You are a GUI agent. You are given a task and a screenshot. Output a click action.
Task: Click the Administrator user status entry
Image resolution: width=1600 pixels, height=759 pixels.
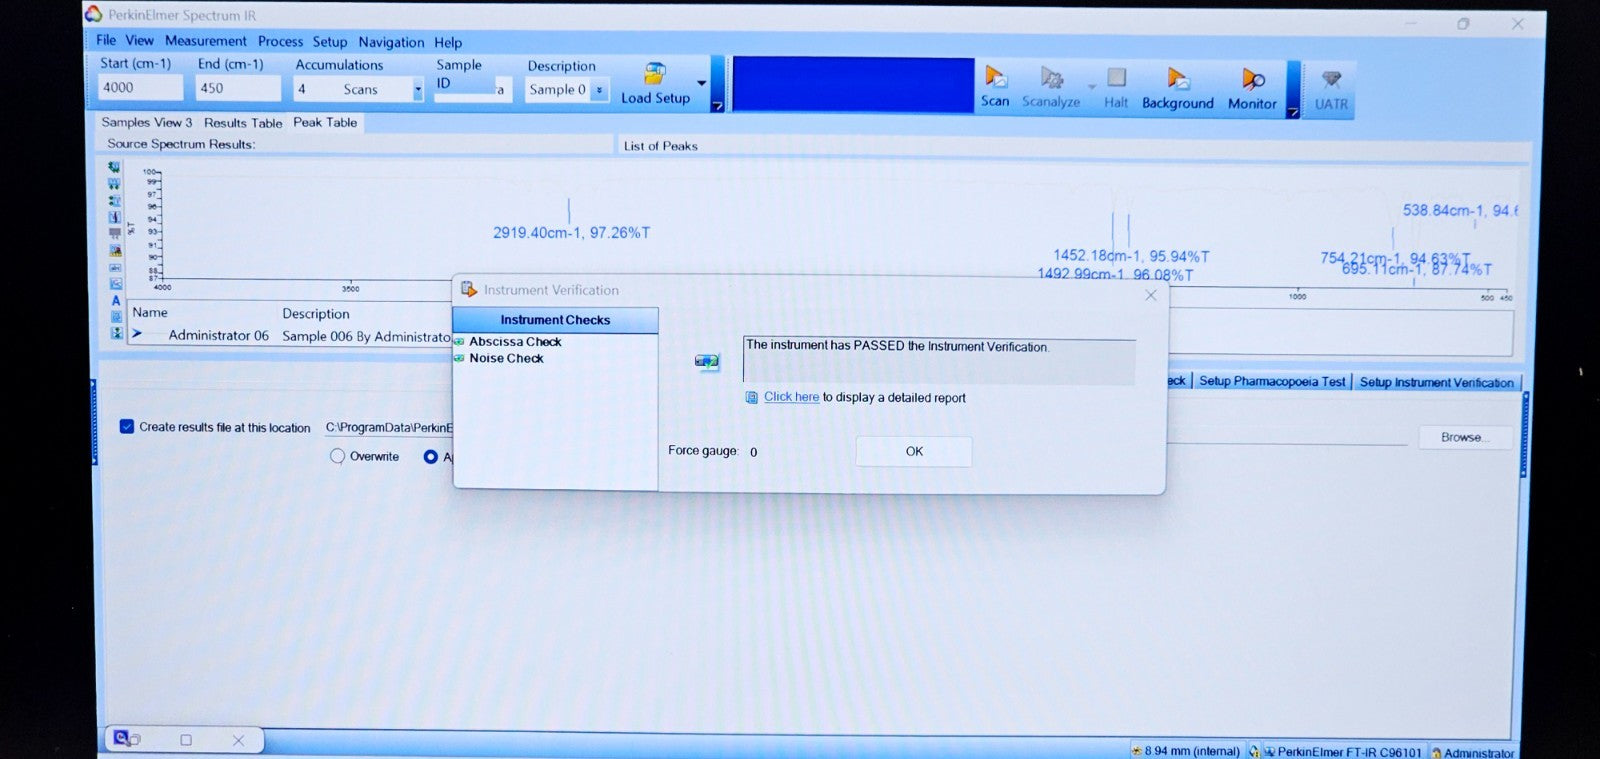(1472, 753)
